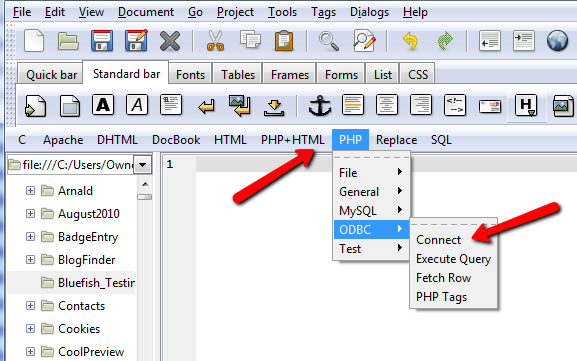
Task: Open the file path dropdown arrow
Action: click(x=142, y=164)
